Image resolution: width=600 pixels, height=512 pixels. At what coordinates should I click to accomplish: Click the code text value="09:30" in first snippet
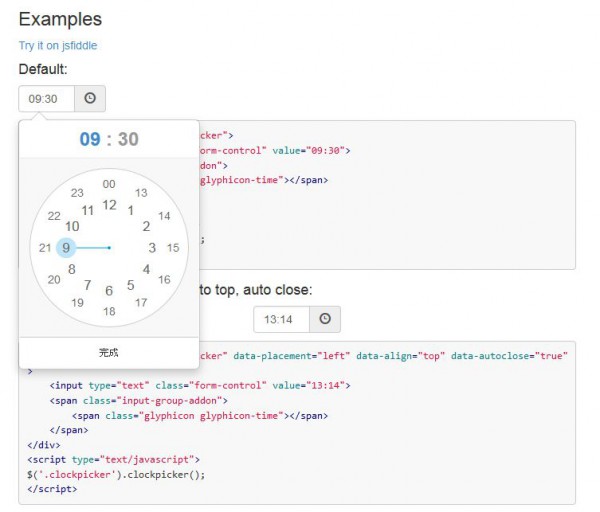308,150
